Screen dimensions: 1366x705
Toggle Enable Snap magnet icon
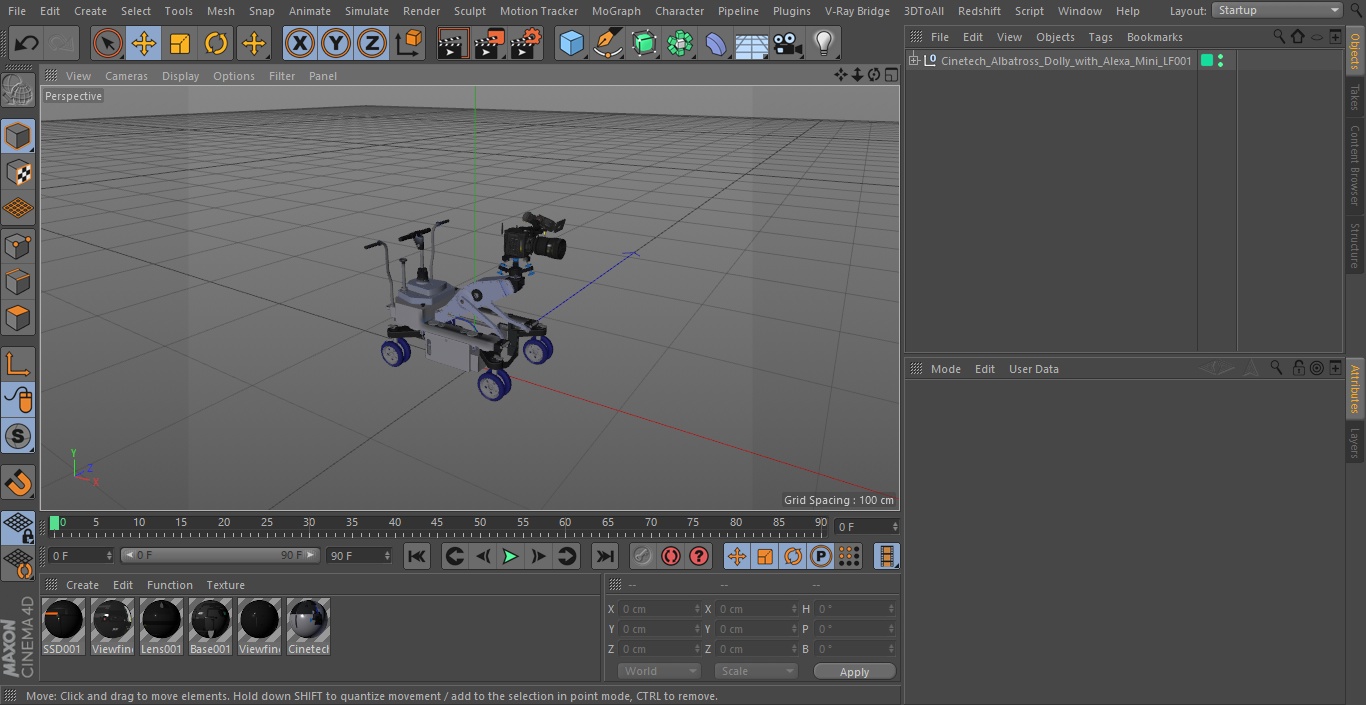[x=18, y=482]
